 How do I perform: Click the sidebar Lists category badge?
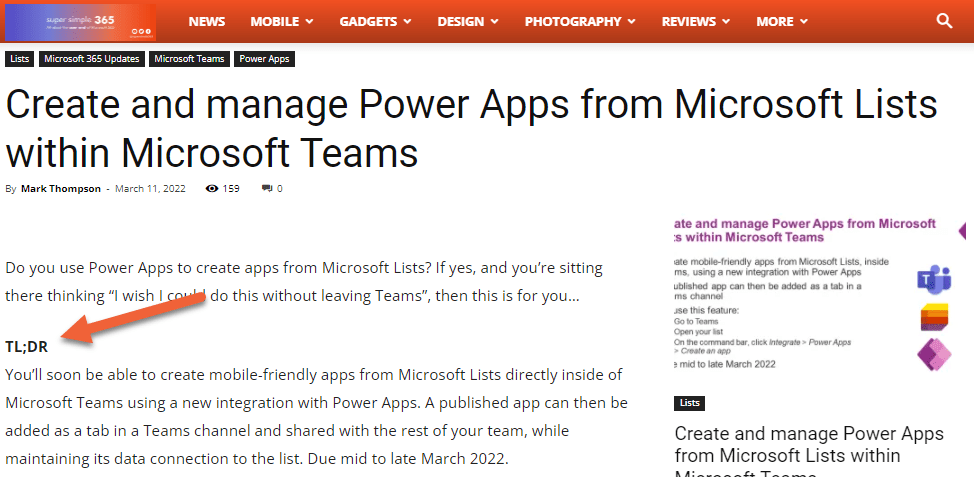tap(690, 403)
